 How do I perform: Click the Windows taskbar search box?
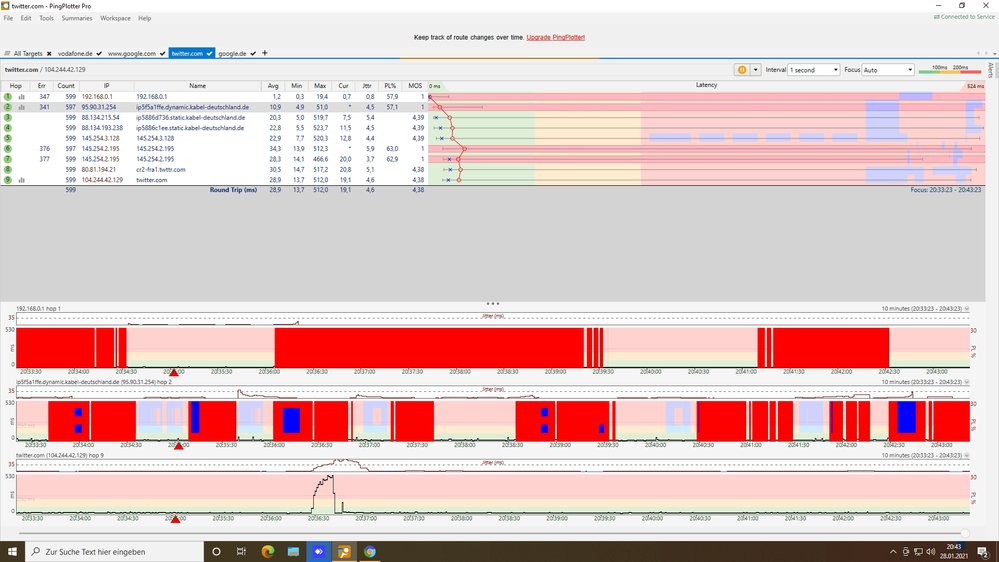(115, 552)
